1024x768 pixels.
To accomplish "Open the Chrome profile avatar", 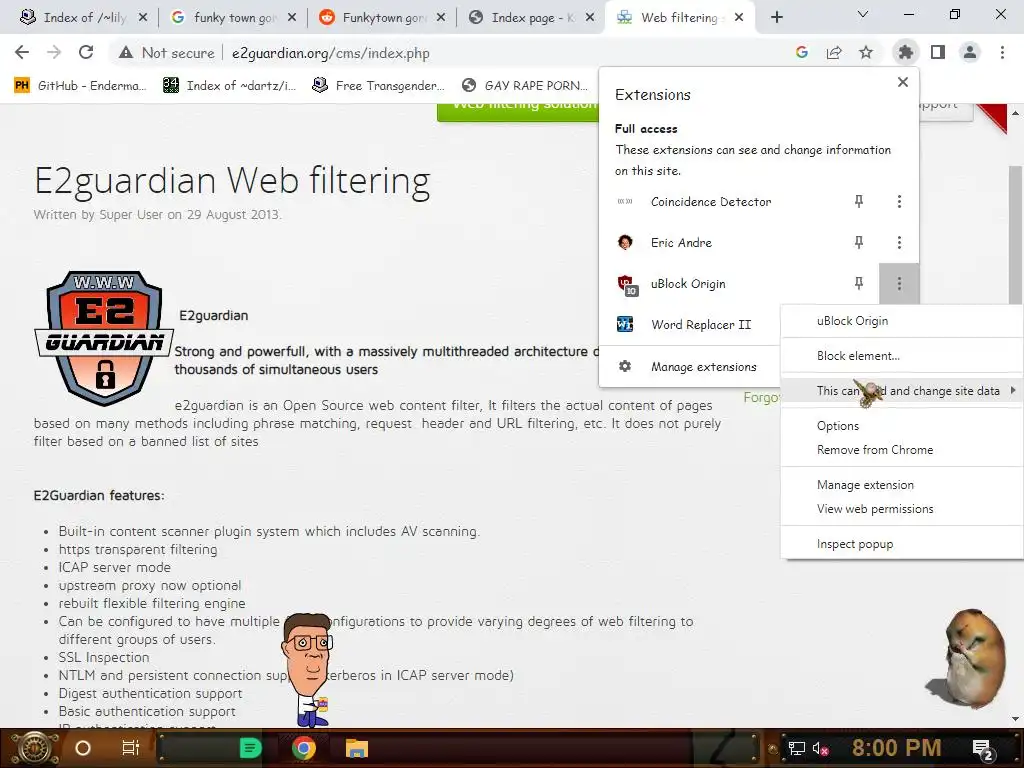I will pos(970,52).
